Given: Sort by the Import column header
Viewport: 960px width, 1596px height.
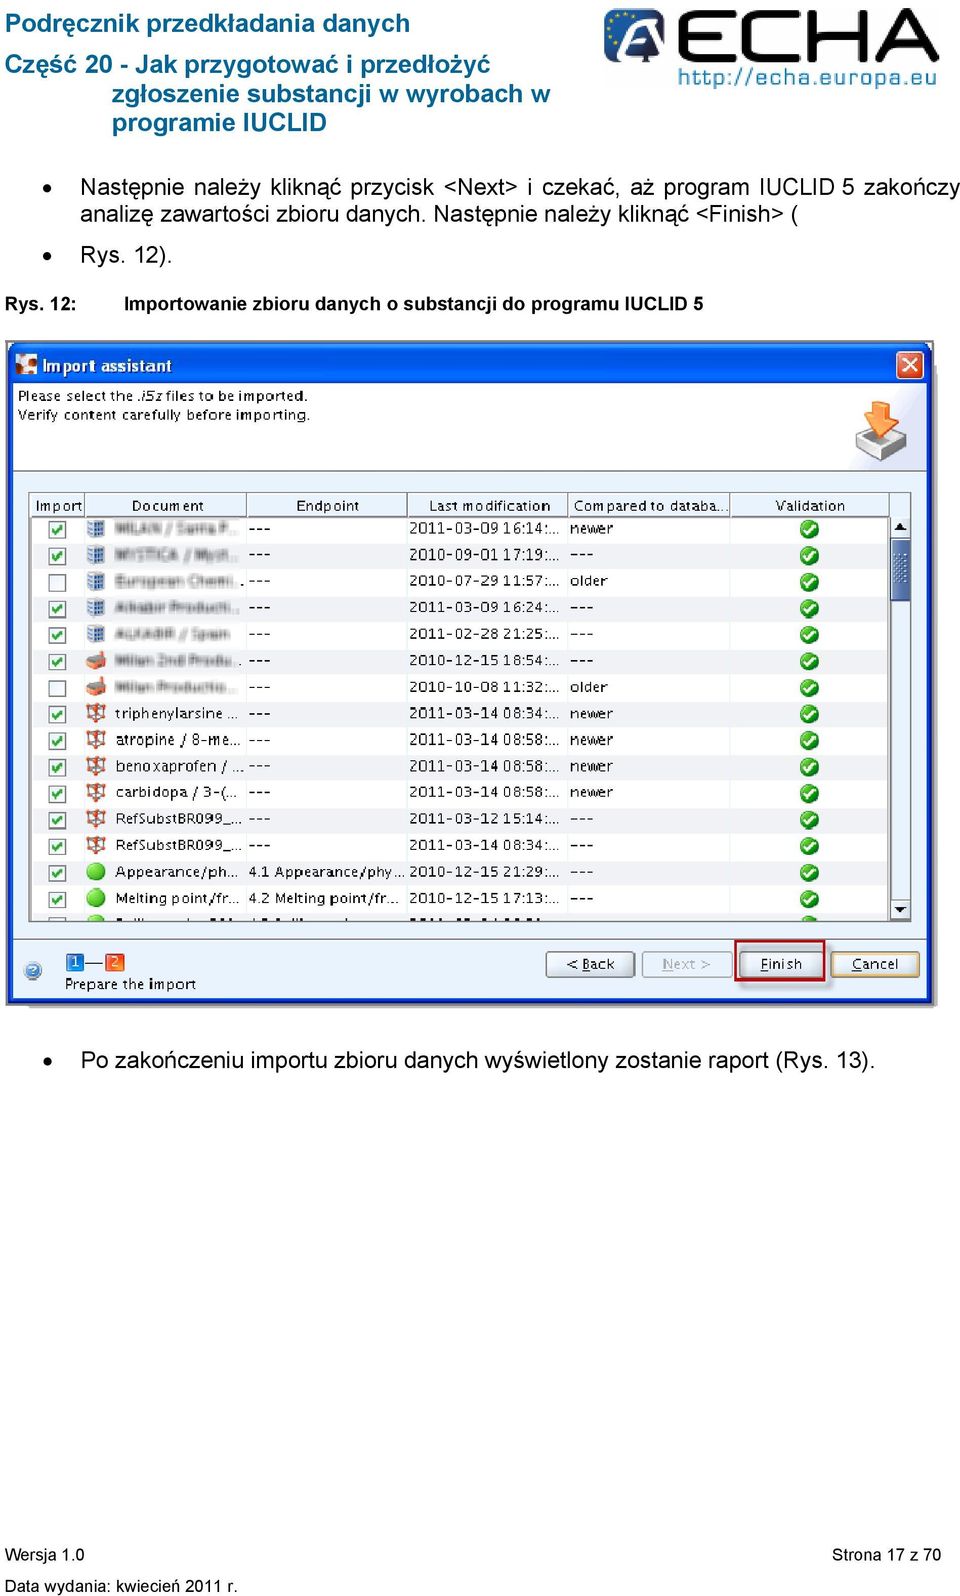Looking at the screenshot, I should coord(58,505).
